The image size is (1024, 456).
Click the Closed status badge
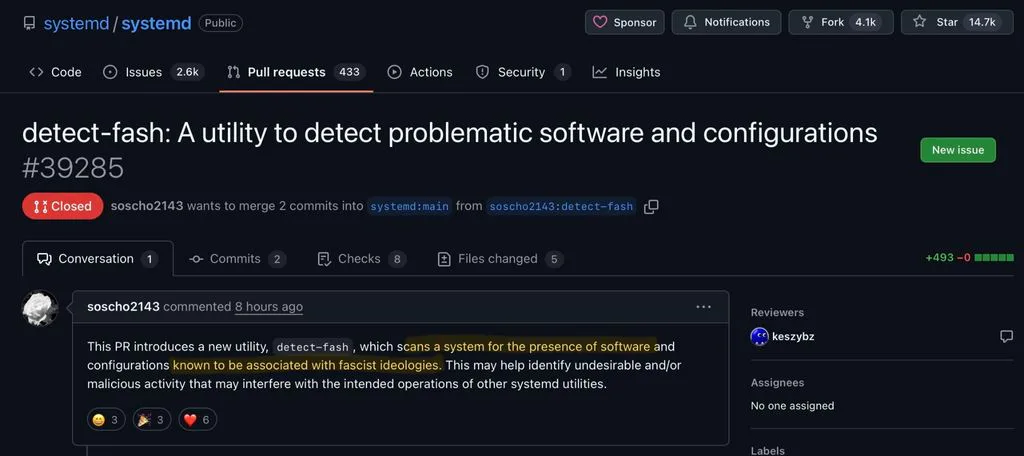[x=63, y=206]
